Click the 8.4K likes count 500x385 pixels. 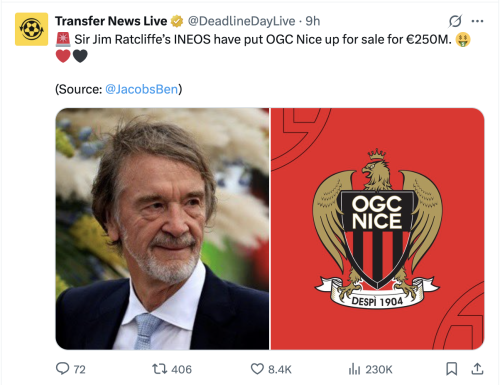280,369
